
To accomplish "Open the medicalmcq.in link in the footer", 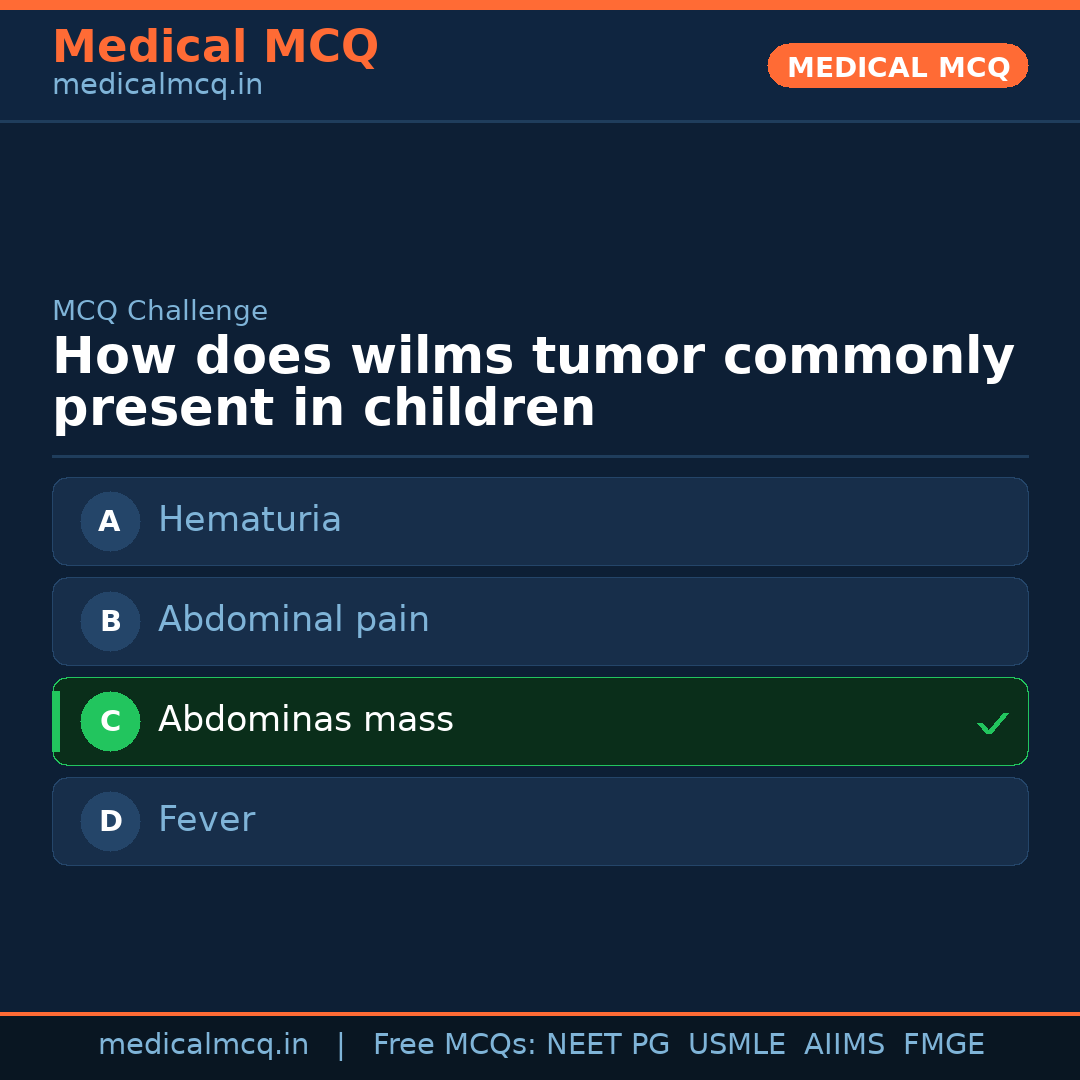I will click(203, 1045).
